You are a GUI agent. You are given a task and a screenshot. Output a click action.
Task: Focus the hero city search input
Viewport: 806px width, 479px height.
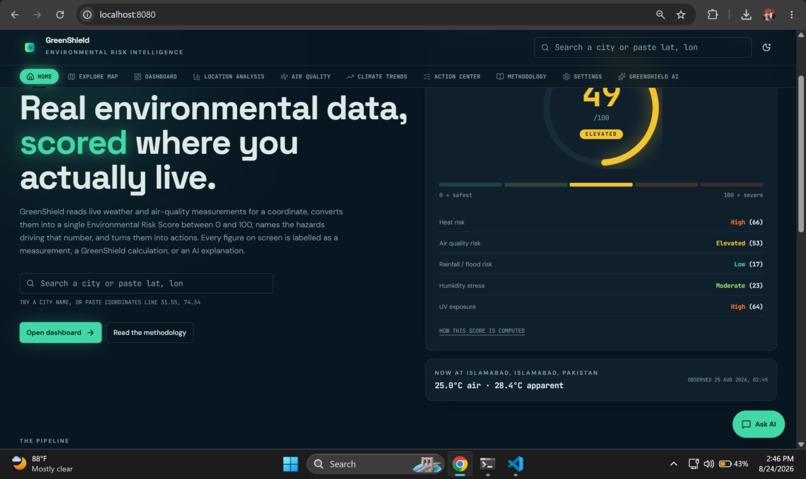pyautogui.click(x=146, y=283)
